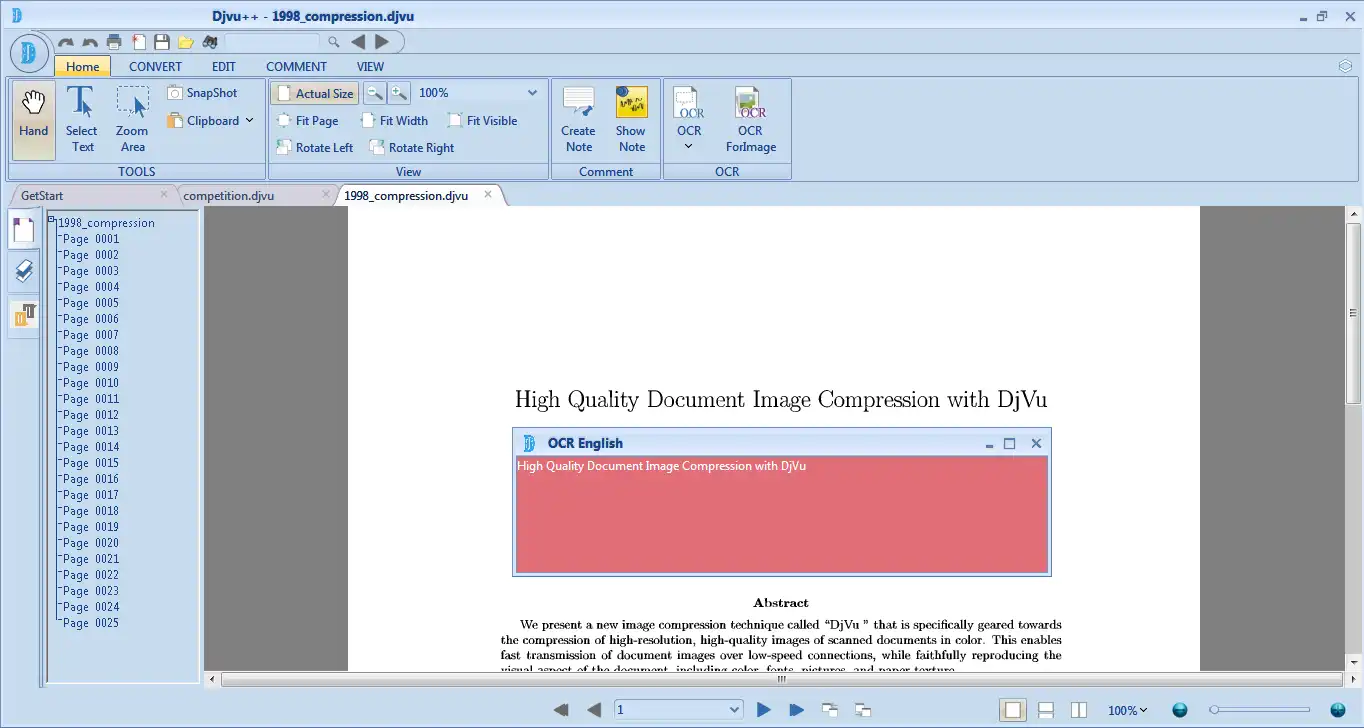The image size is (1364, 728).
Task: Jump to first page button
Action: point(561,710)
